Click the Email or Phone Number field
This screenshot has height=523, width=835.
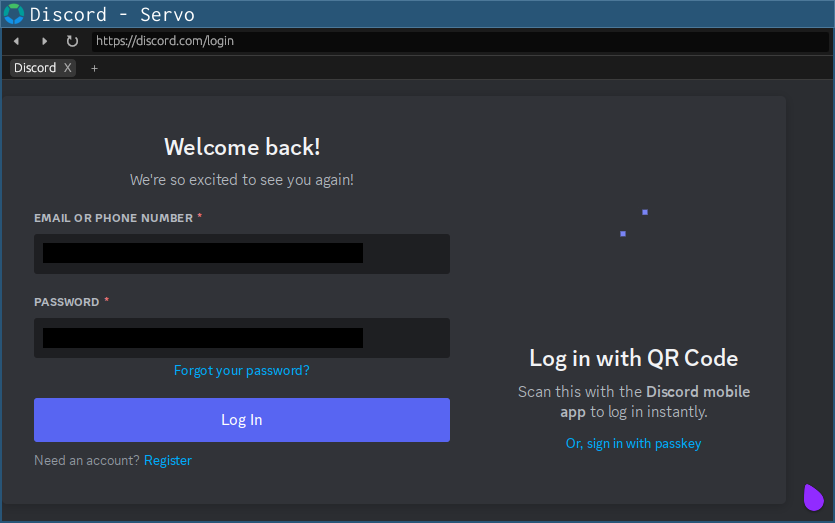pyautogui.click(x=241, y=254)
